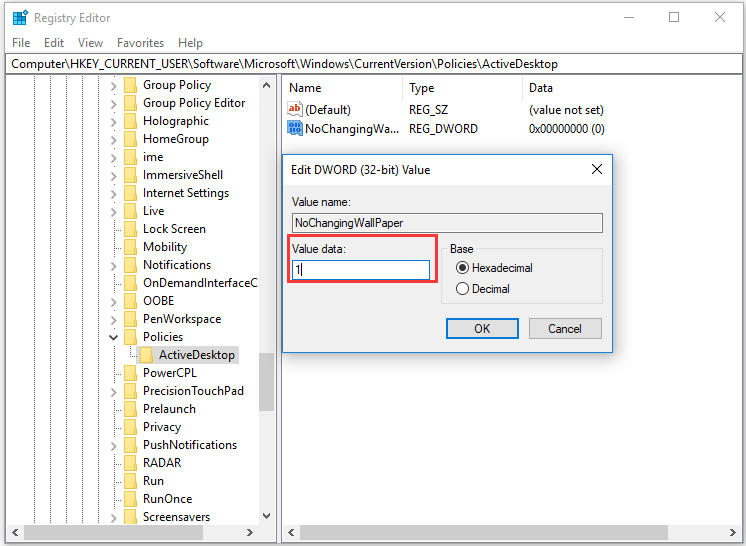Close the Edit DWORD dialog with X
Viewport: 746px width, 546px height.
pos(597,169)
